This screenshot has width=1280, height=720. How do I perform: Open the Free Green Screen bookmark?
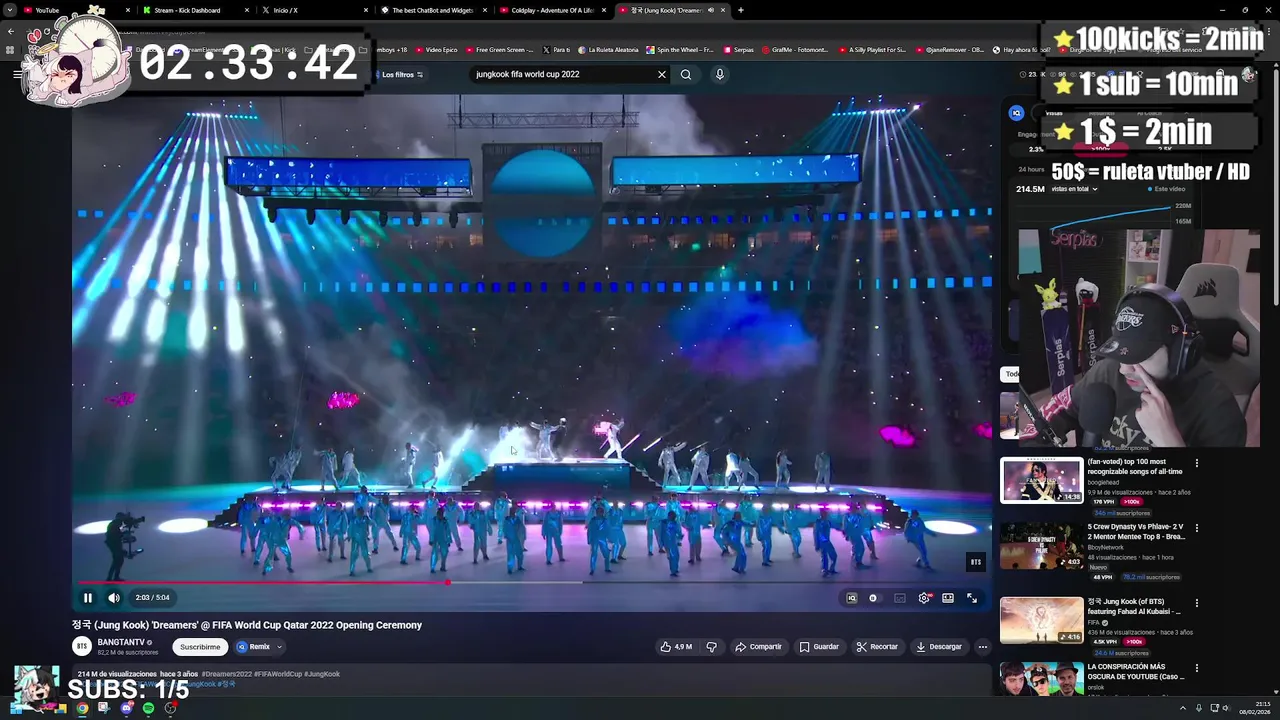coord(499,49)
